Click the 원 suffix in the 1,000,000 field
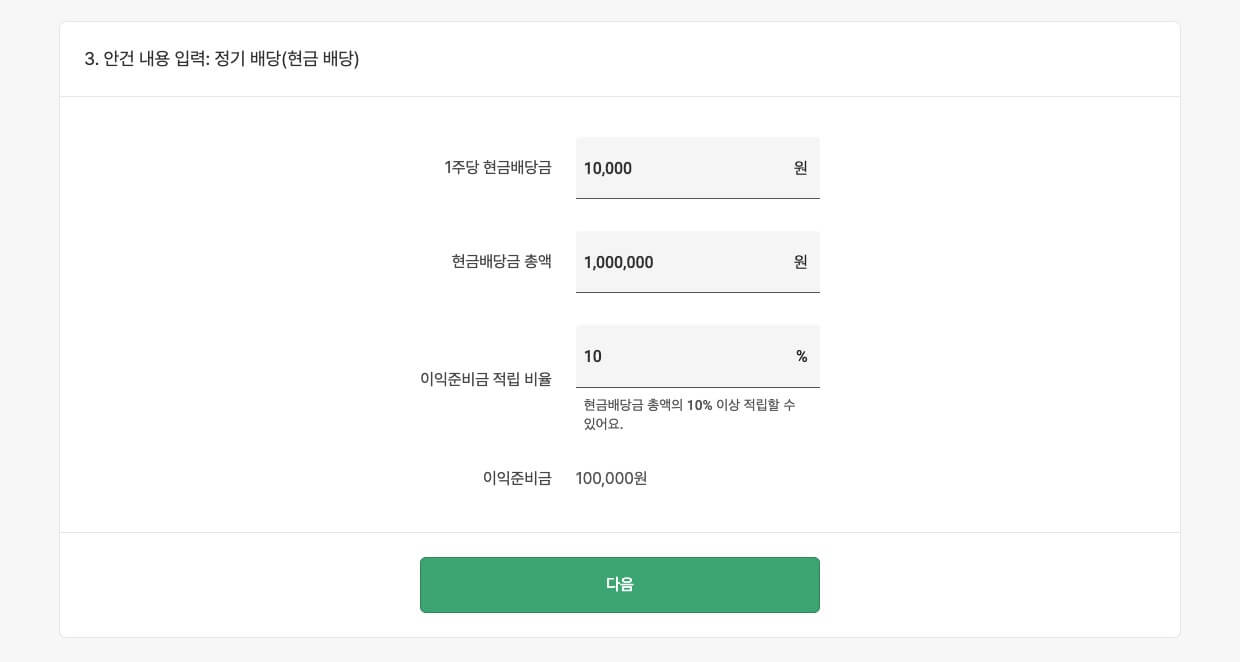 point(800,262)
